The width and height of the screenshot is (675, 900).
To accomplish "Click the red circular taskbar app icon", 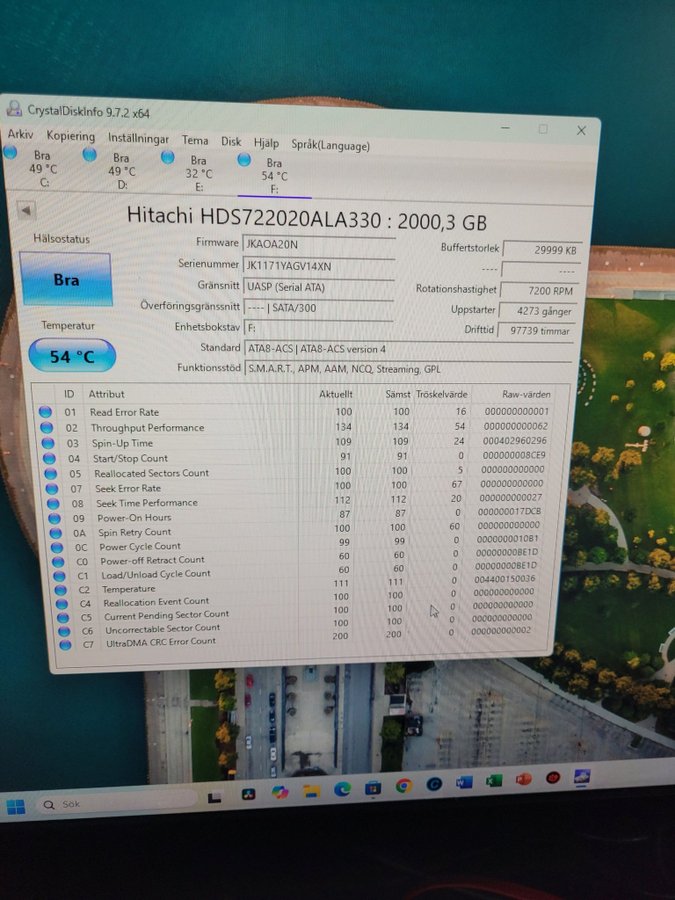I will coord(553,778).
